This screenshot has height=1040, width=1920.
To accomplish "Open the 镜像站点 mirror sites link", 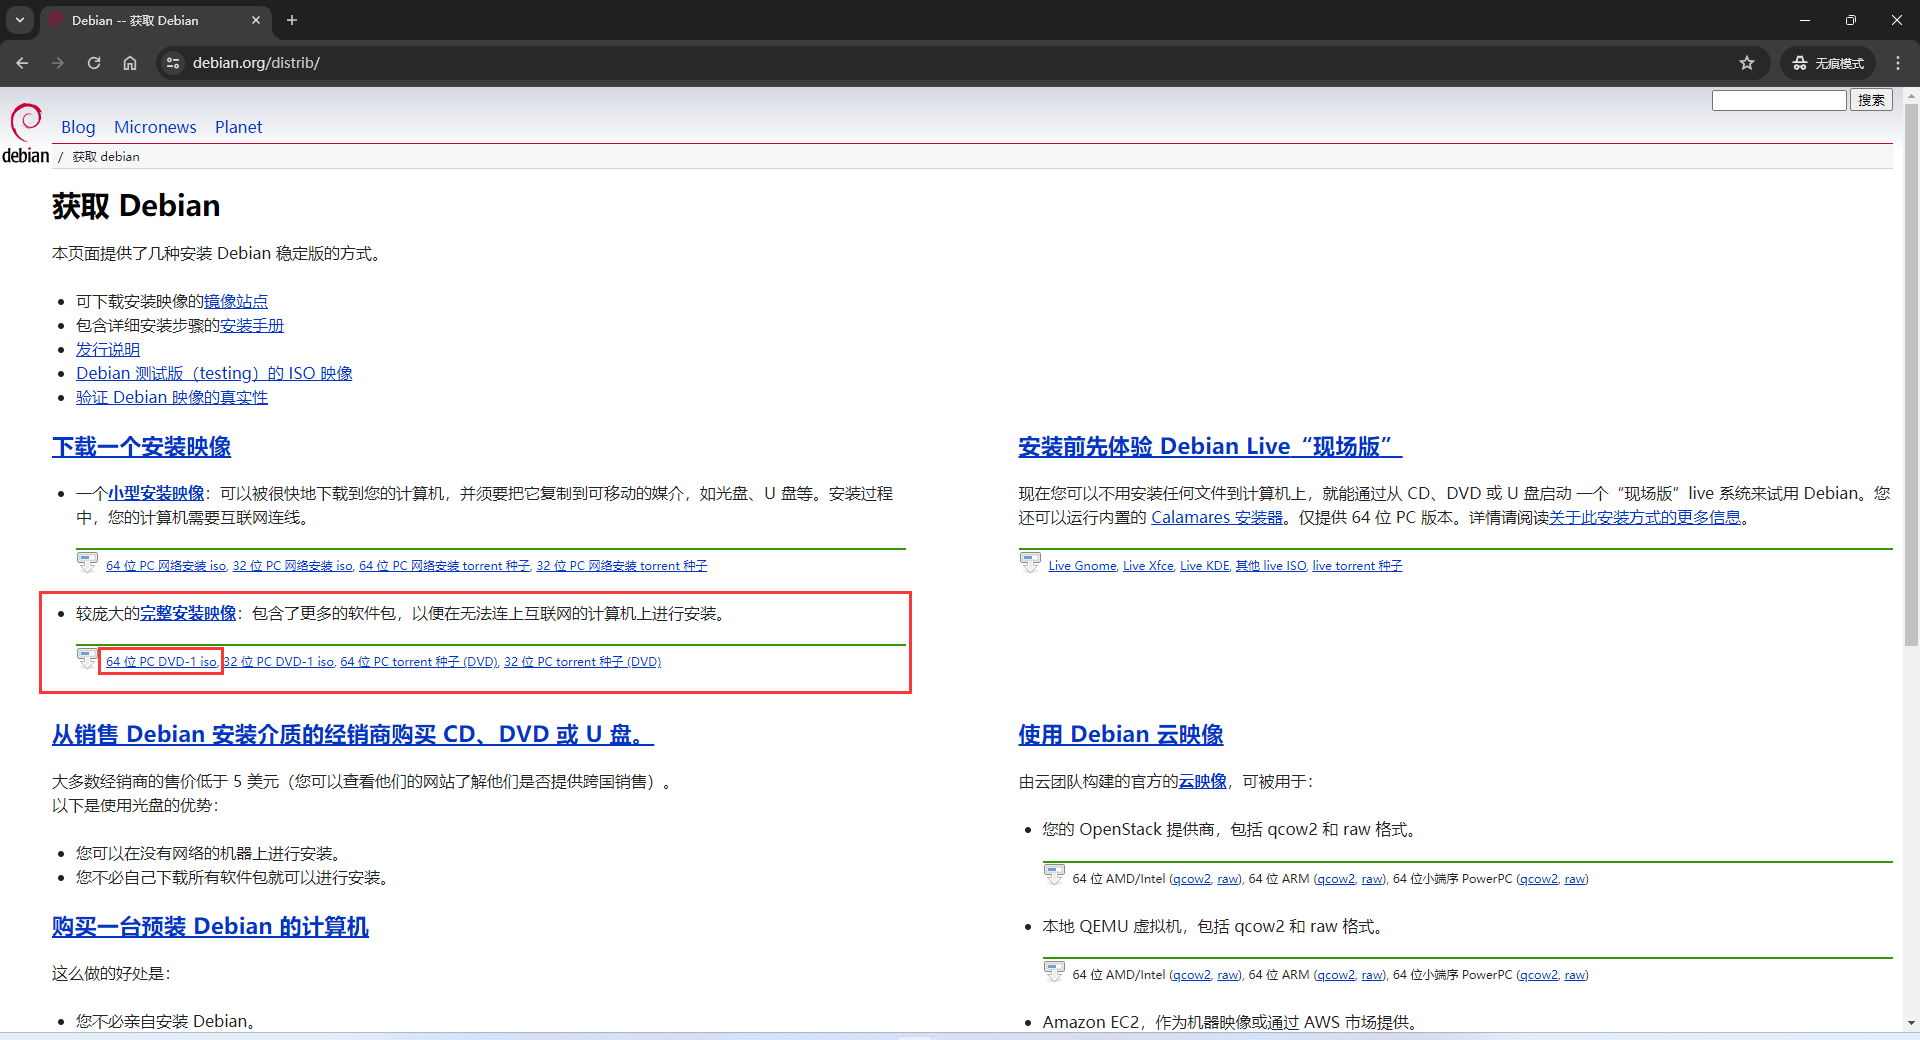I will 236,301.
